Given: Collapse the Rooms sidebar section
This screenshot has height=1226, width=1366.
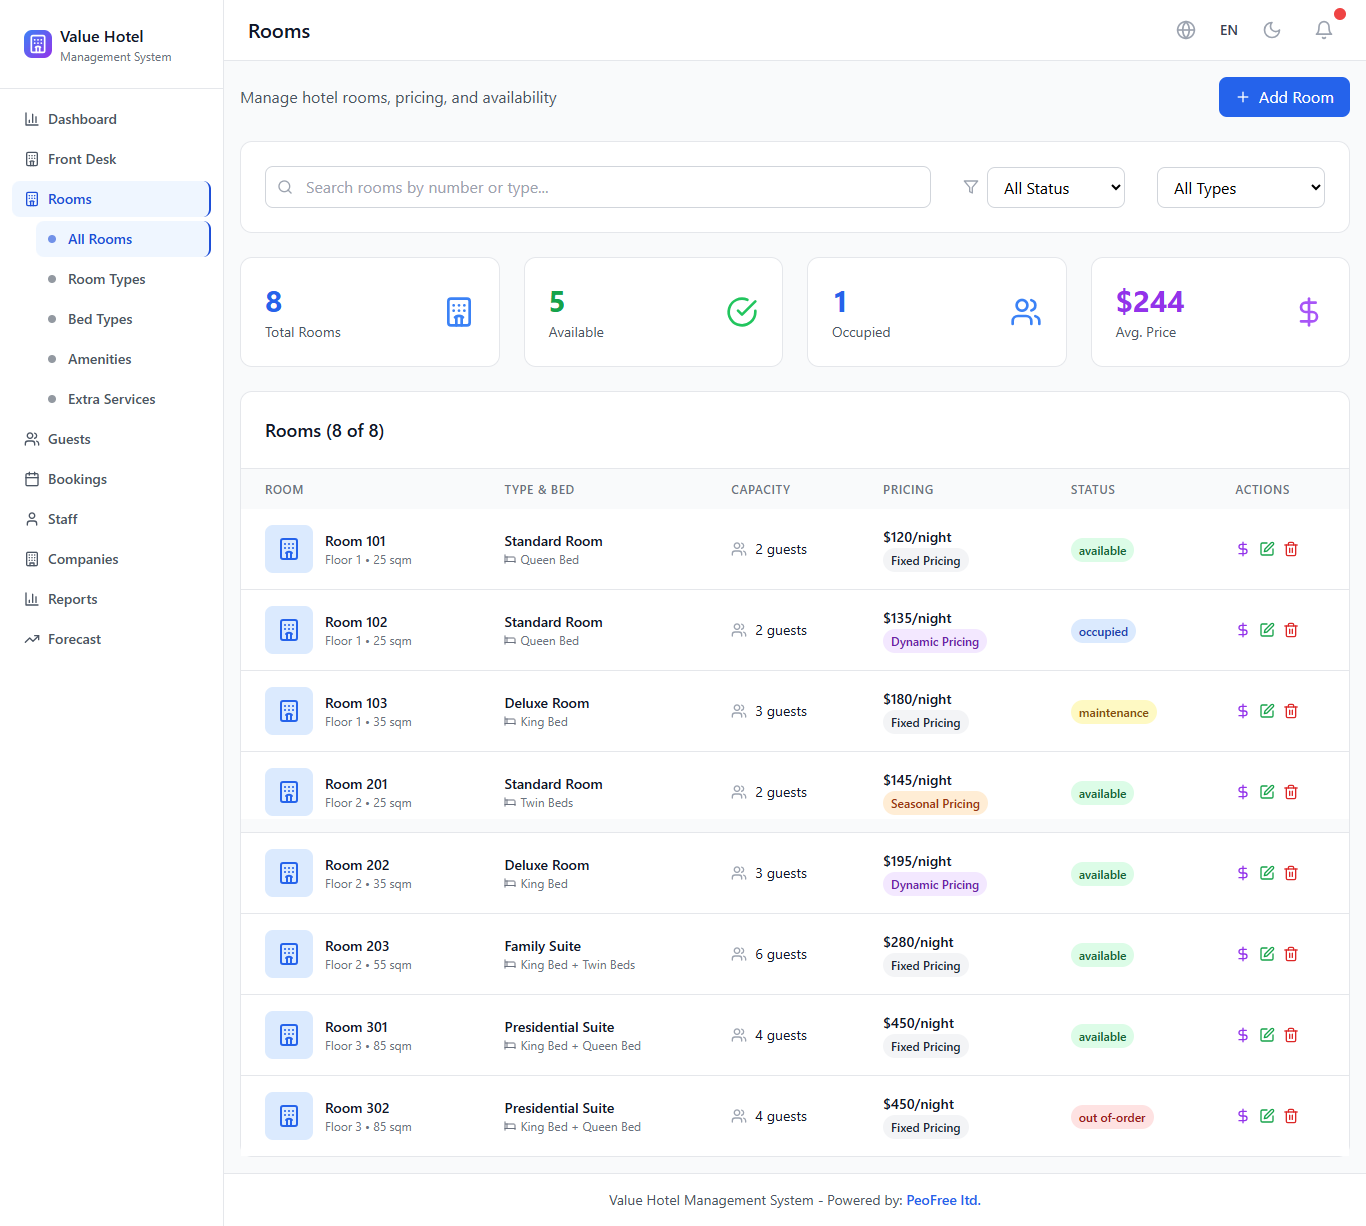Looking at the screenshot, I should [x=110, y=199].
